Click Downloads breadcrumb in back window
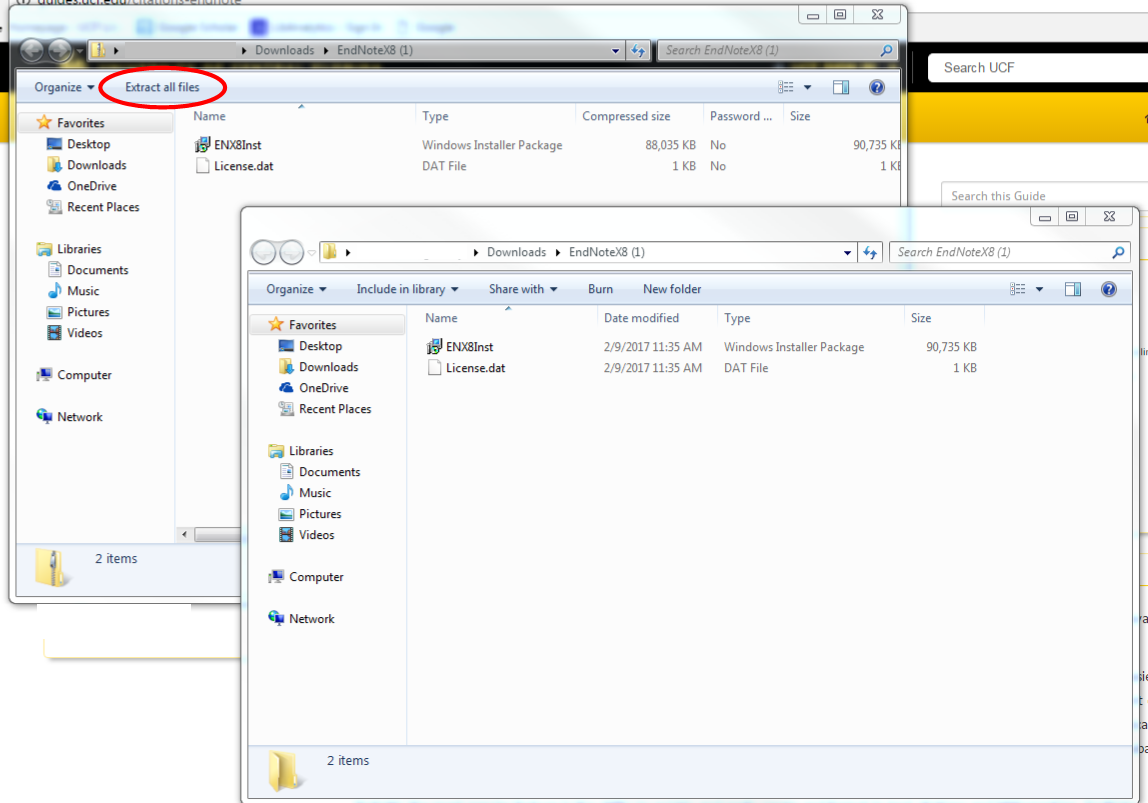The image size is (1148, 803). (x=284, y=51)
